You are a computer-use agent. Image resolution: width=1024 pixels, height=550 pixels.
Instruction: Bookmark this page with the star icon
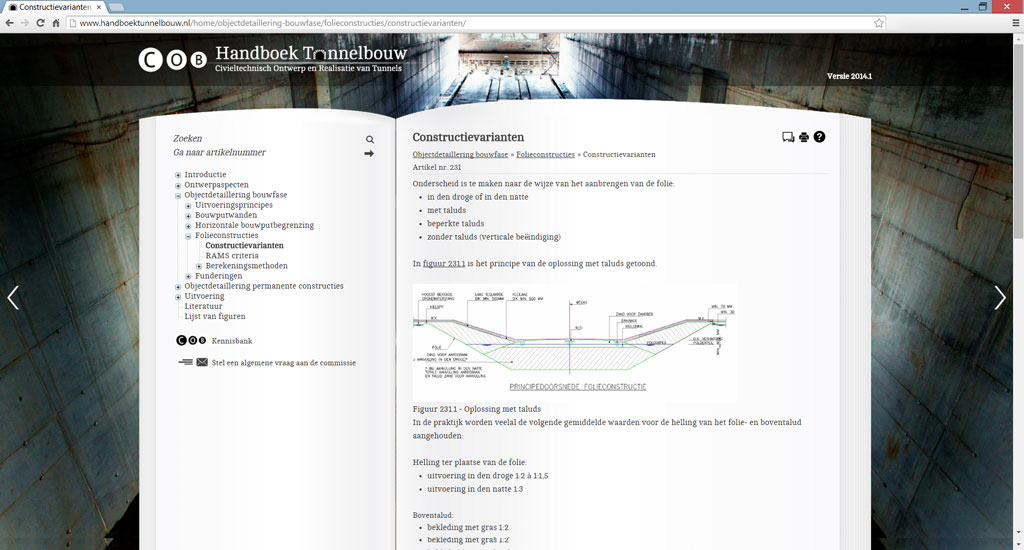pos(879,22)
